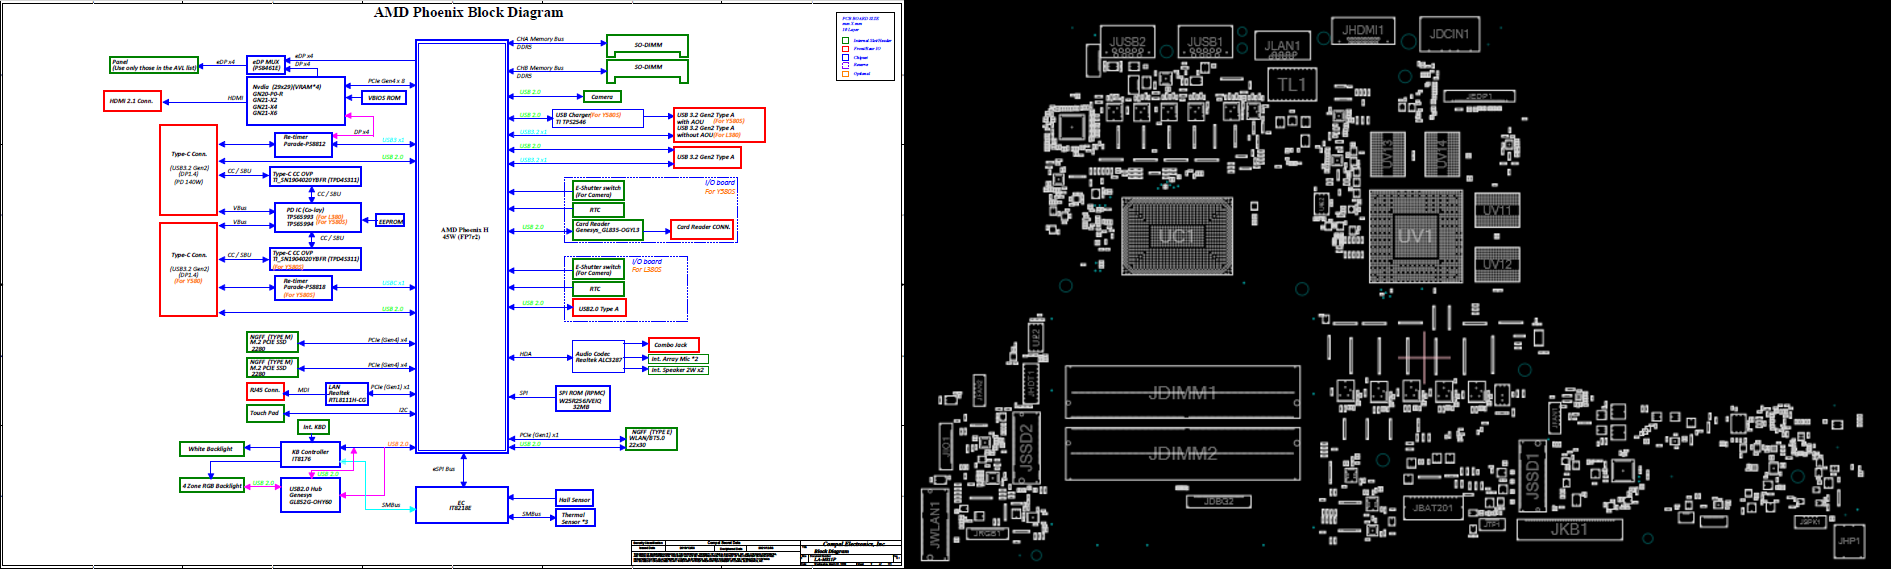
Task: Select the USB 3.2 Gen2 Type A with AOU block
Action: pyautogui.click(x=719, y=125)
